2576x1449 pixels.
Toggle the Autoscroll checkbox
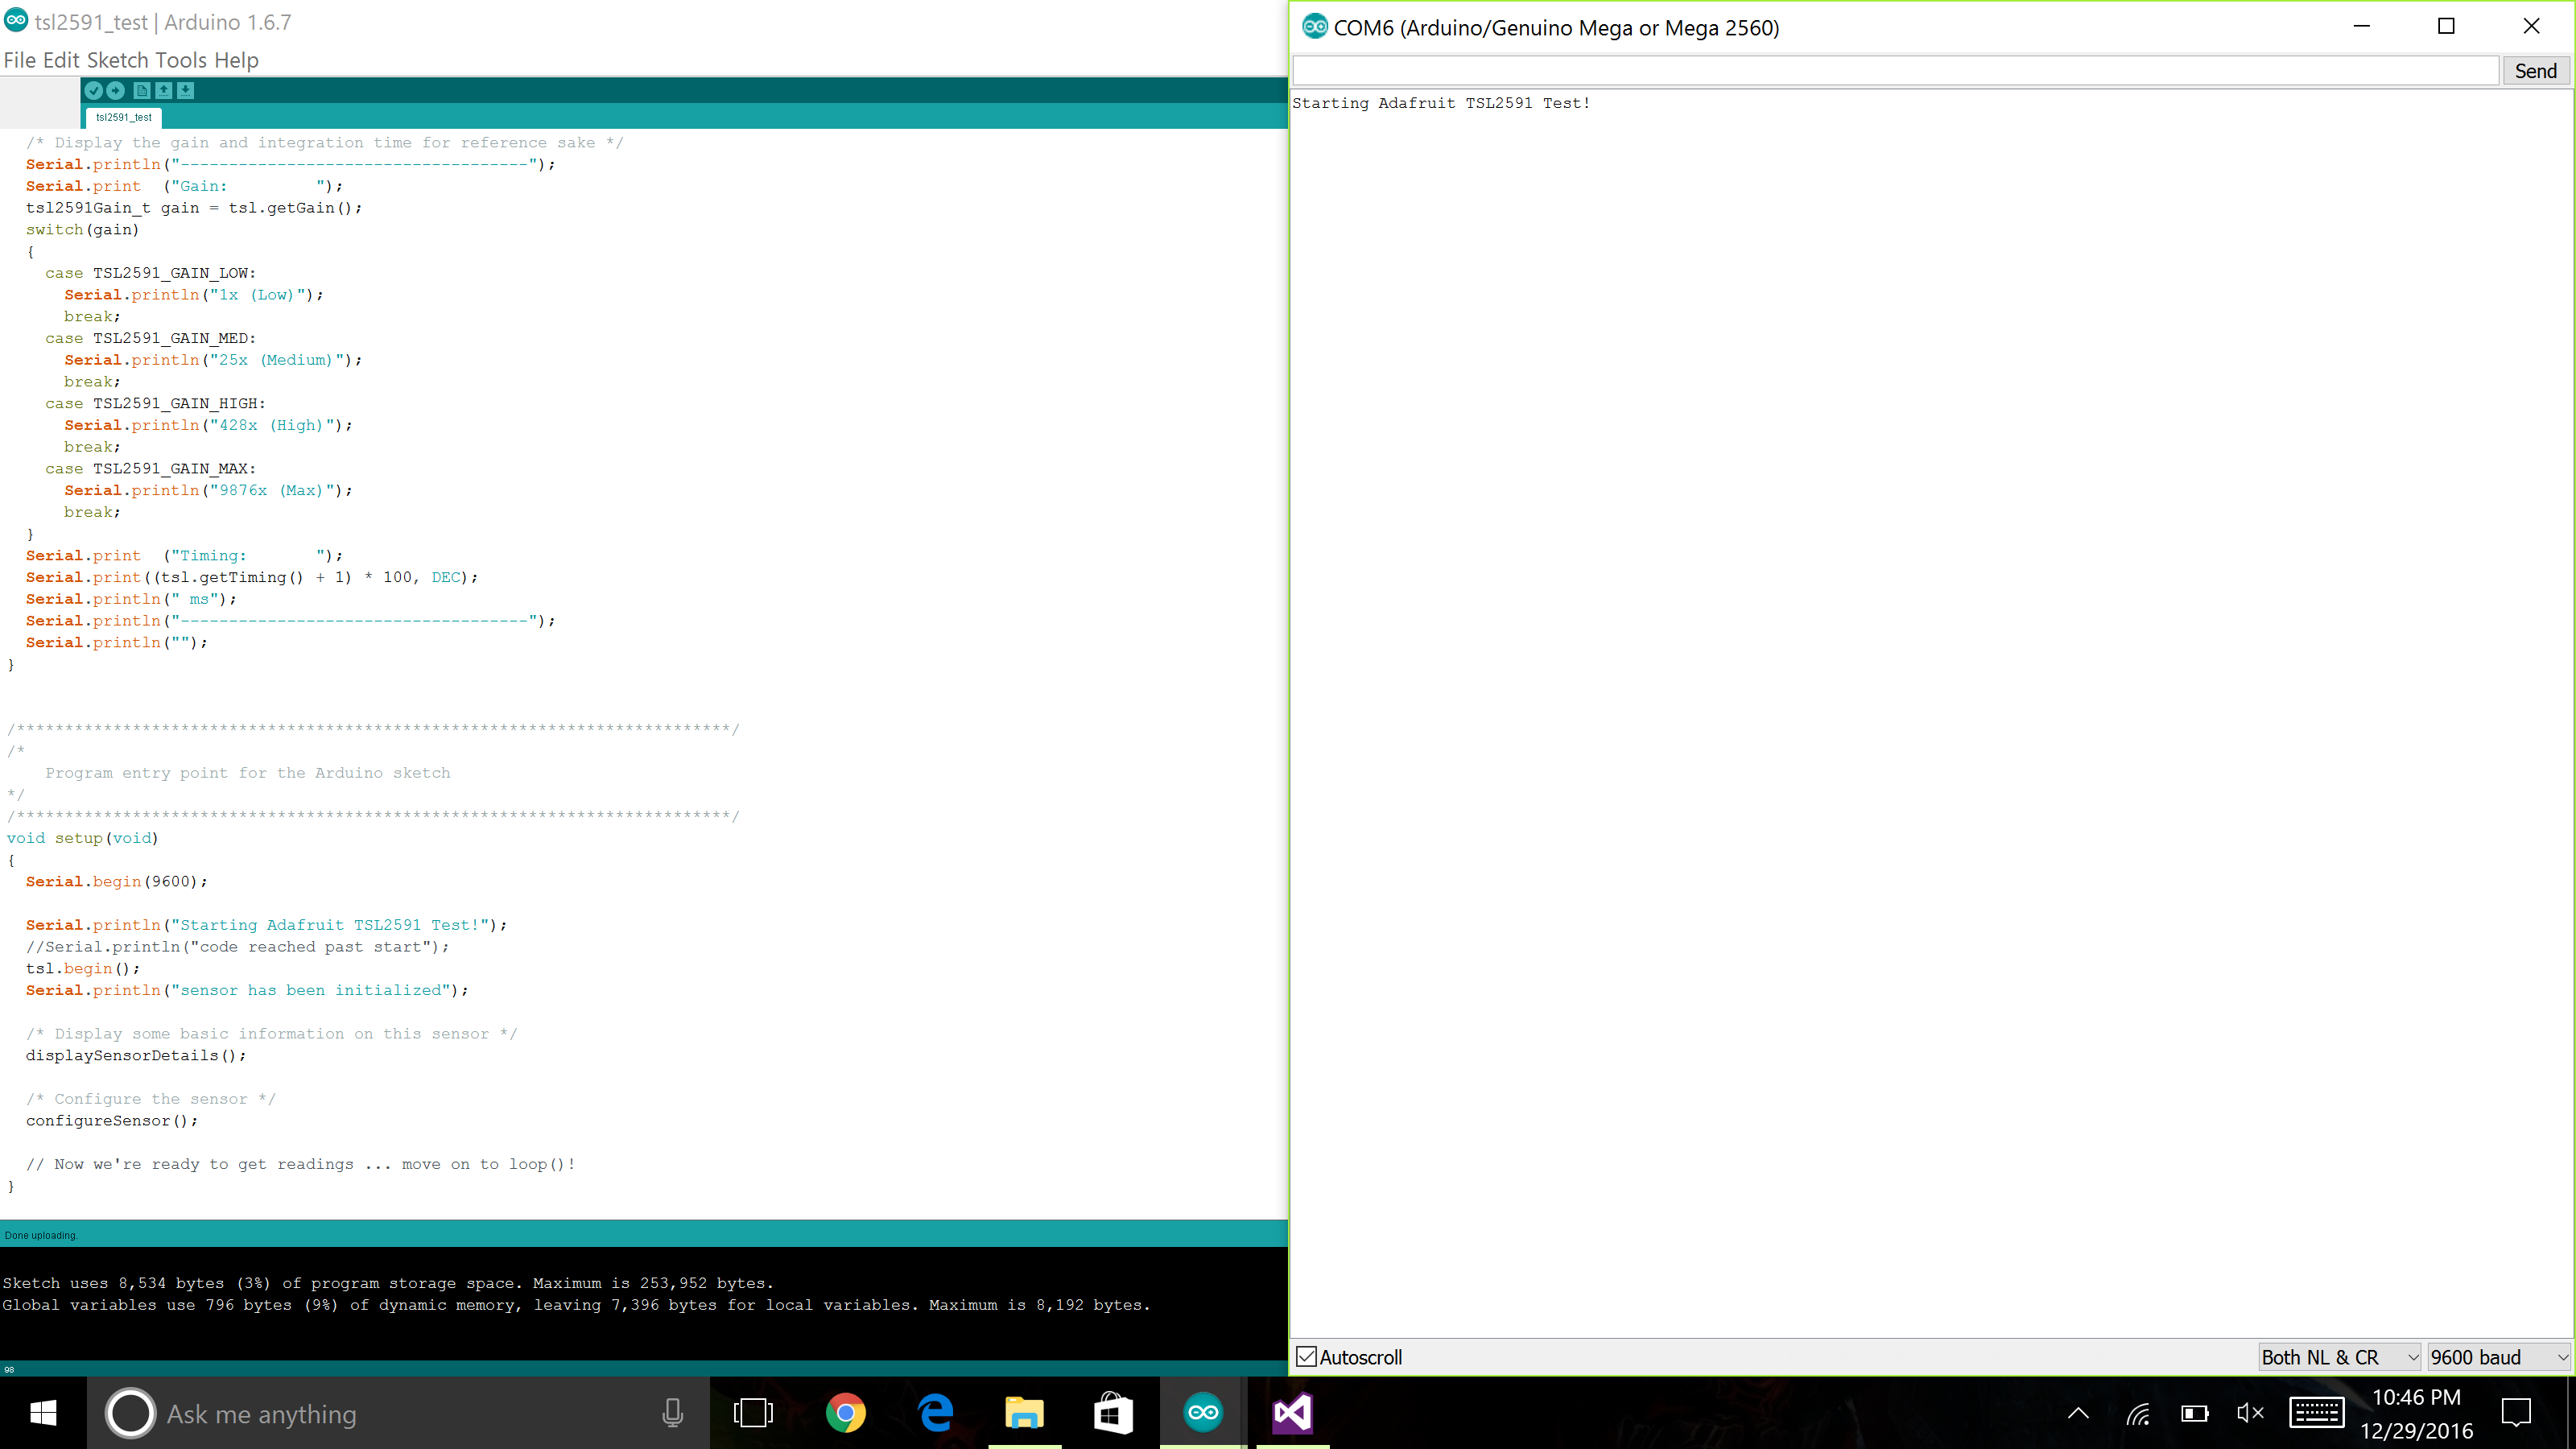coord(1306,1357)
